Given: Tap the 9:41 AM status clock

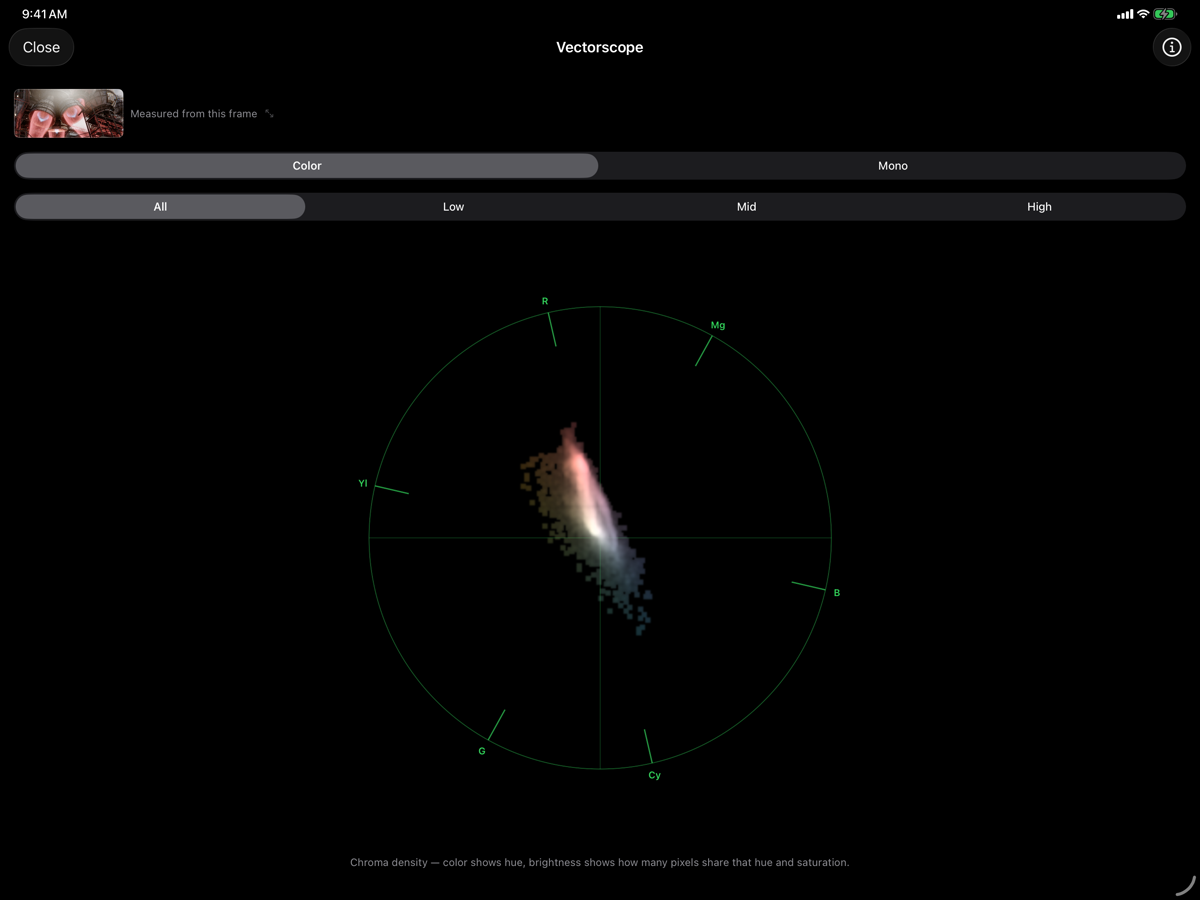Looking at the screenshot, I should tap(45, 15).
